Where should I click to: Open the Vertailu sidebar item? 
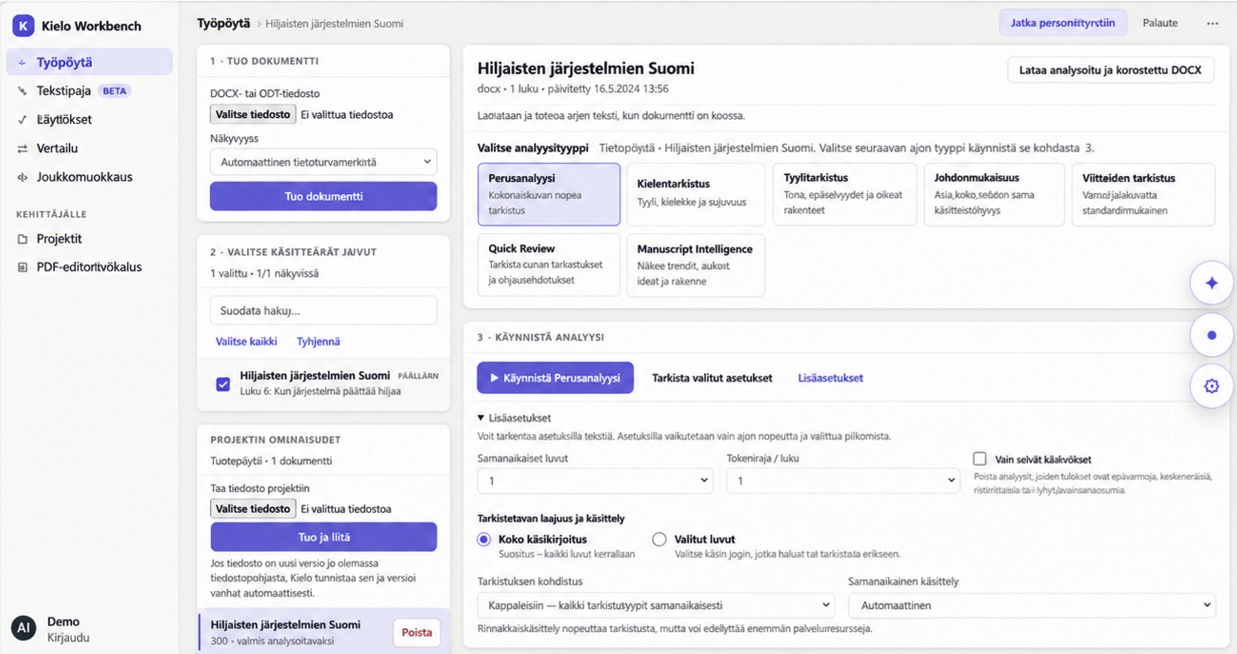pos(89,149)
